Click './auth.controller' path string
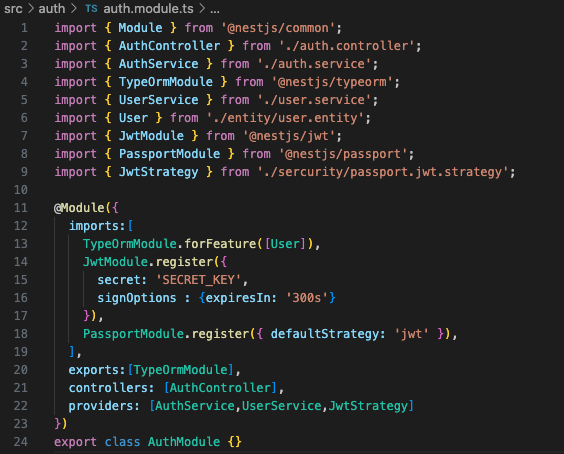This screenshot has height=454, width=564. click(347, 46)
